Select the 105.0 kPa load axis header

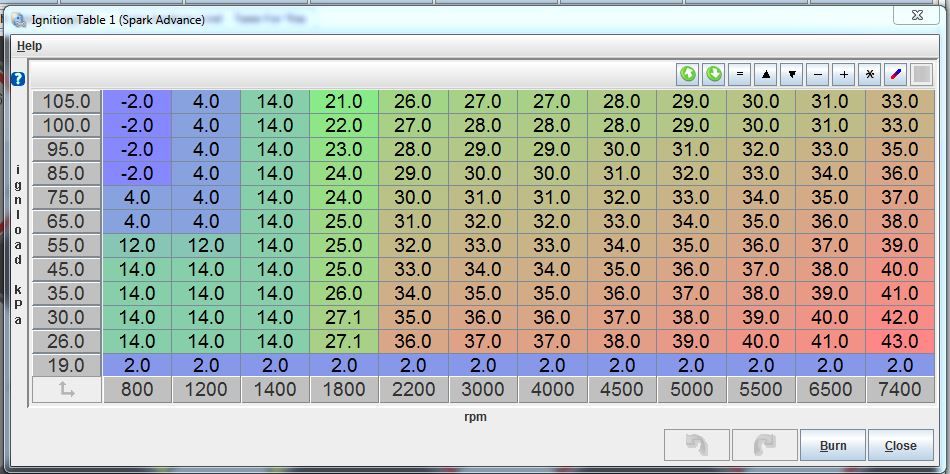(67, 101)
